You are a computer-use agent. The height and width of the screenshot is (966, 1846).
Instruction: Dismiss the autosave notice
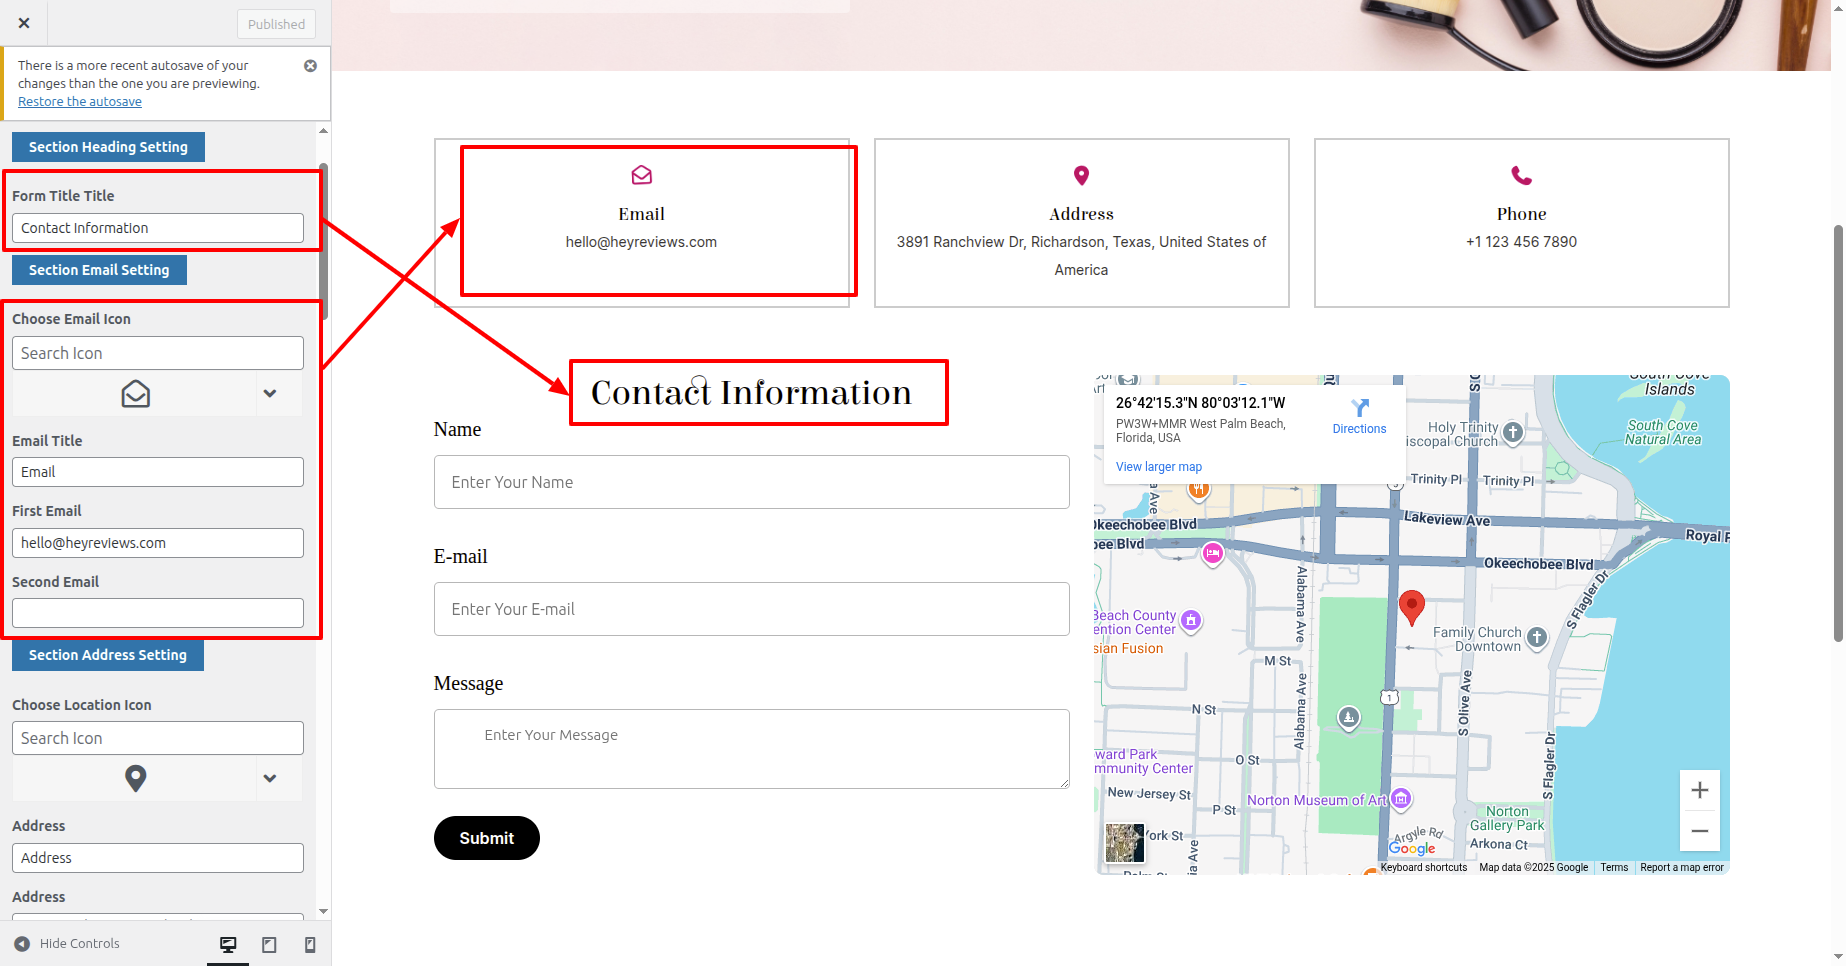310,66
